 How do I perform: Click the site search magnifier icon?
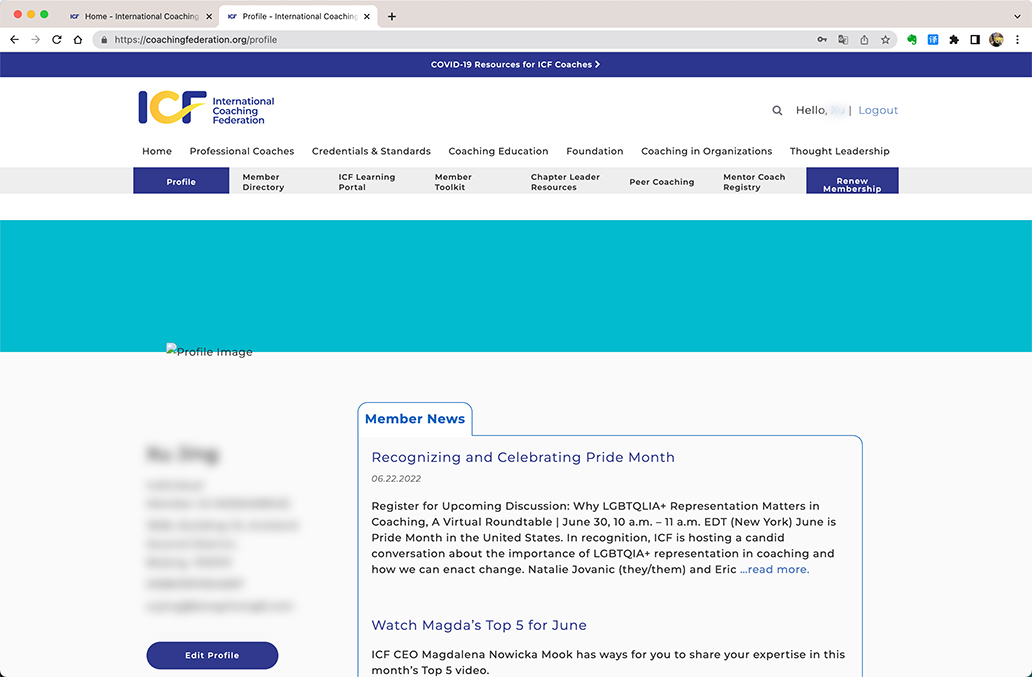[x=777, y=111]
